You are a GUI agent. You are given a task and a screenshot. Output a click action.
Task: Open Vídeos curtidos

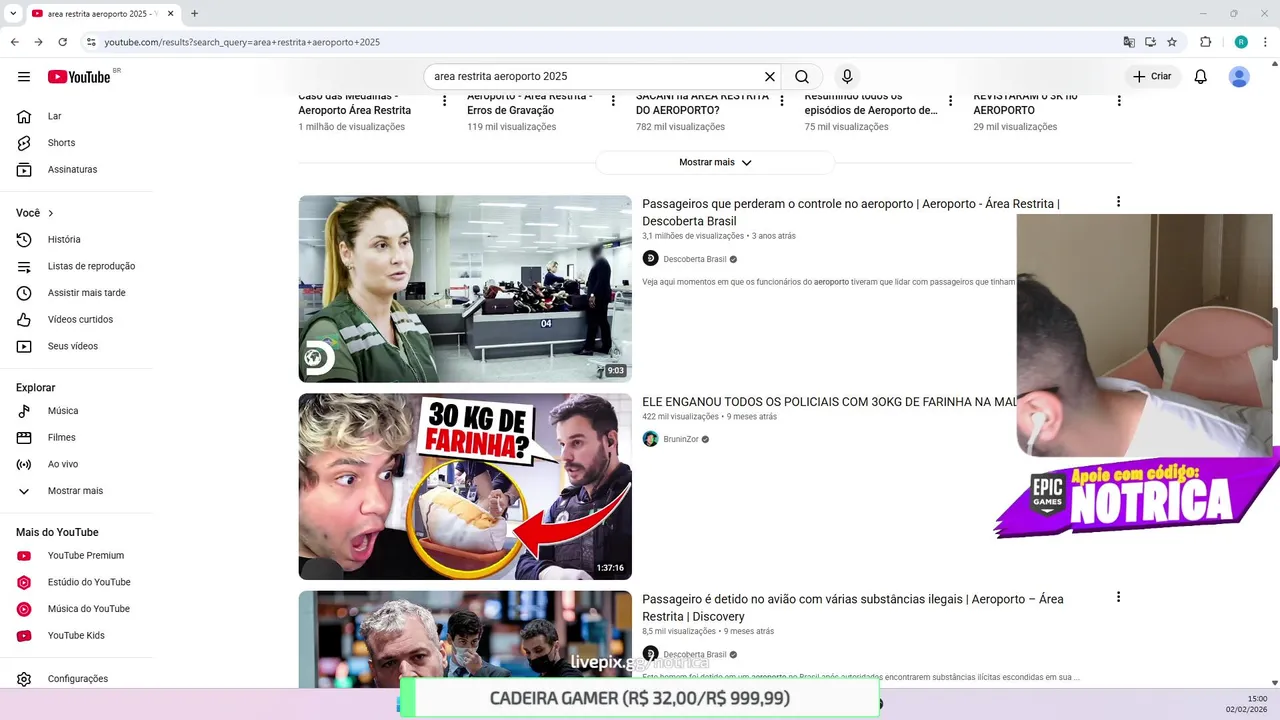click(x=76, y=320)
